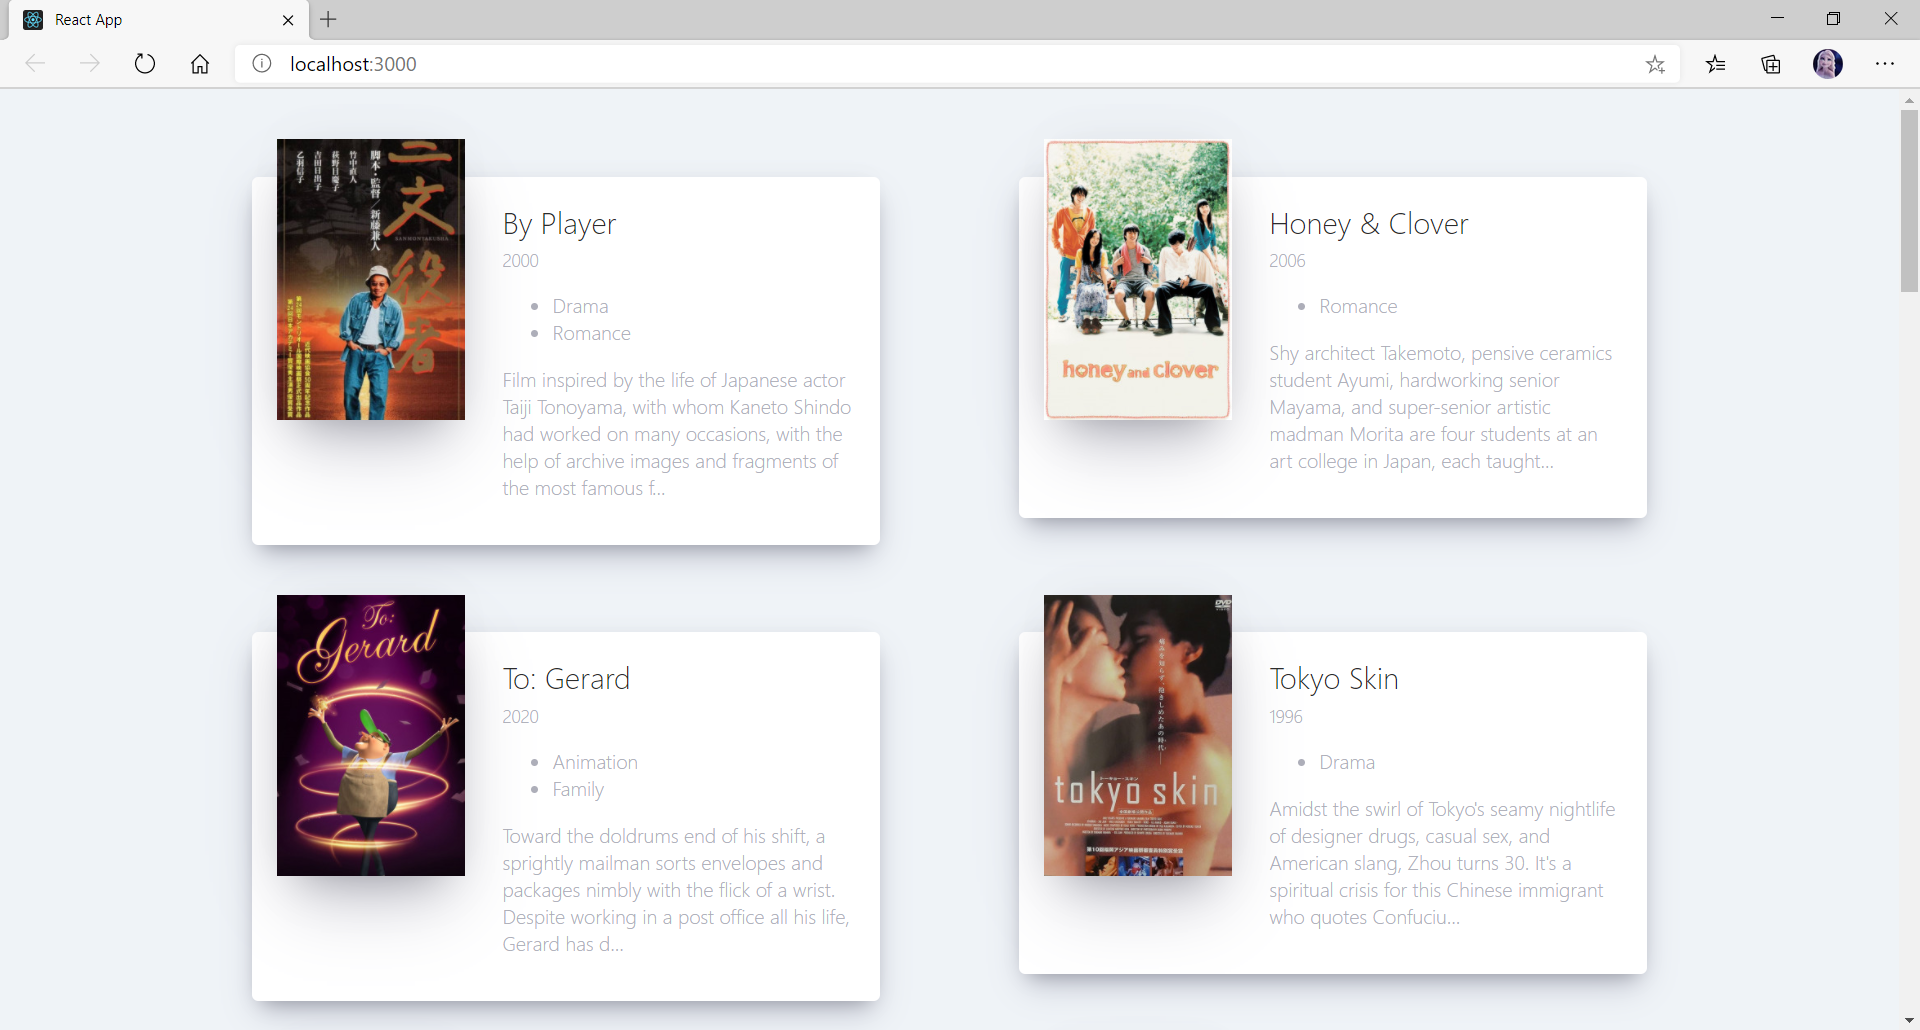Open the Honey & Clover movie details

click(1368, 223)
